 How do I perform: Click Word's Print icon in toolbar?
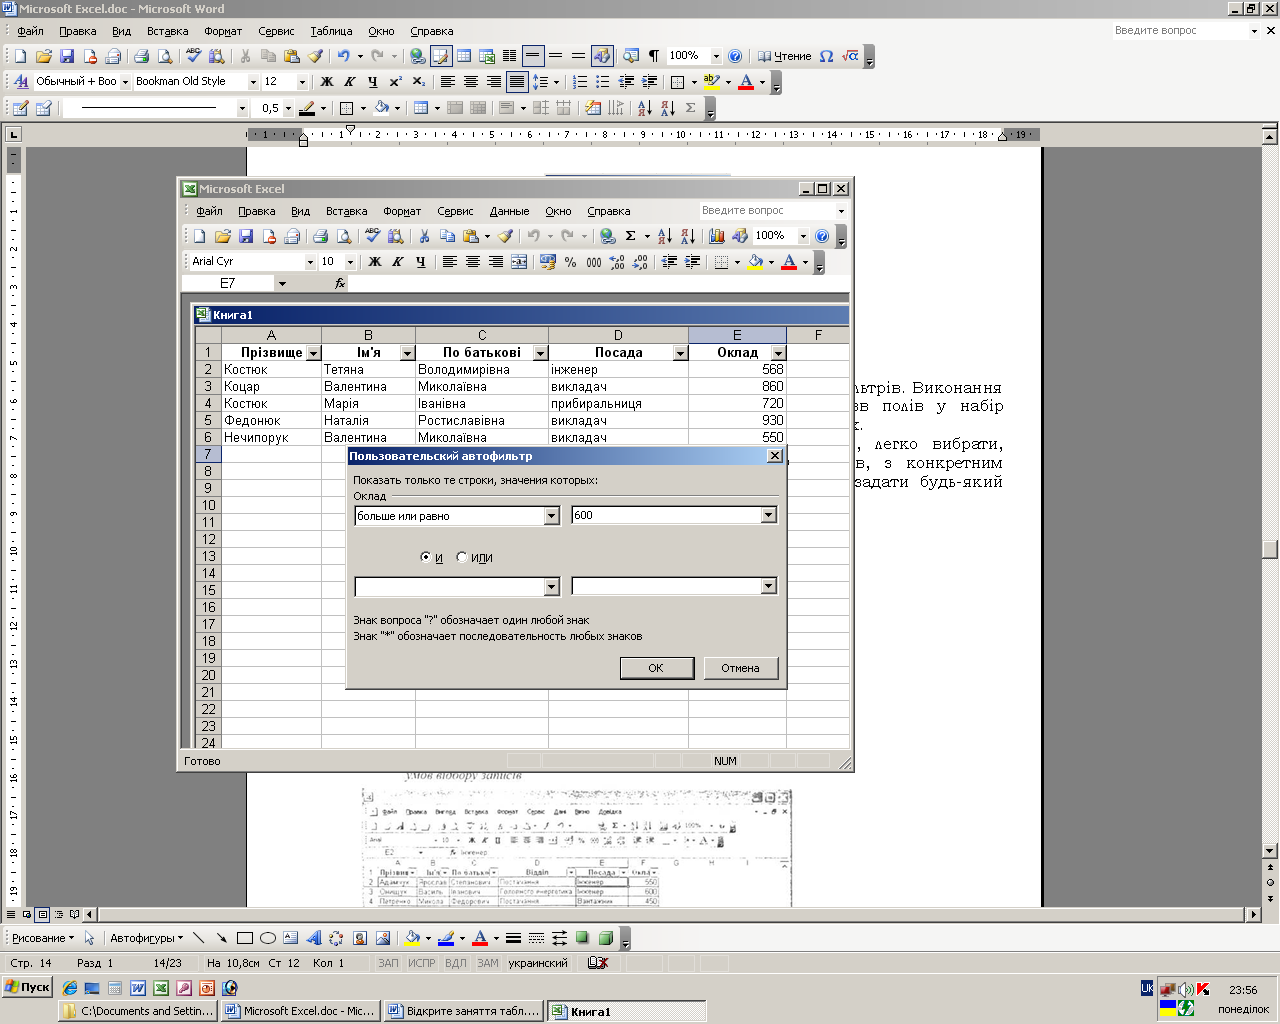pos(141,56)
